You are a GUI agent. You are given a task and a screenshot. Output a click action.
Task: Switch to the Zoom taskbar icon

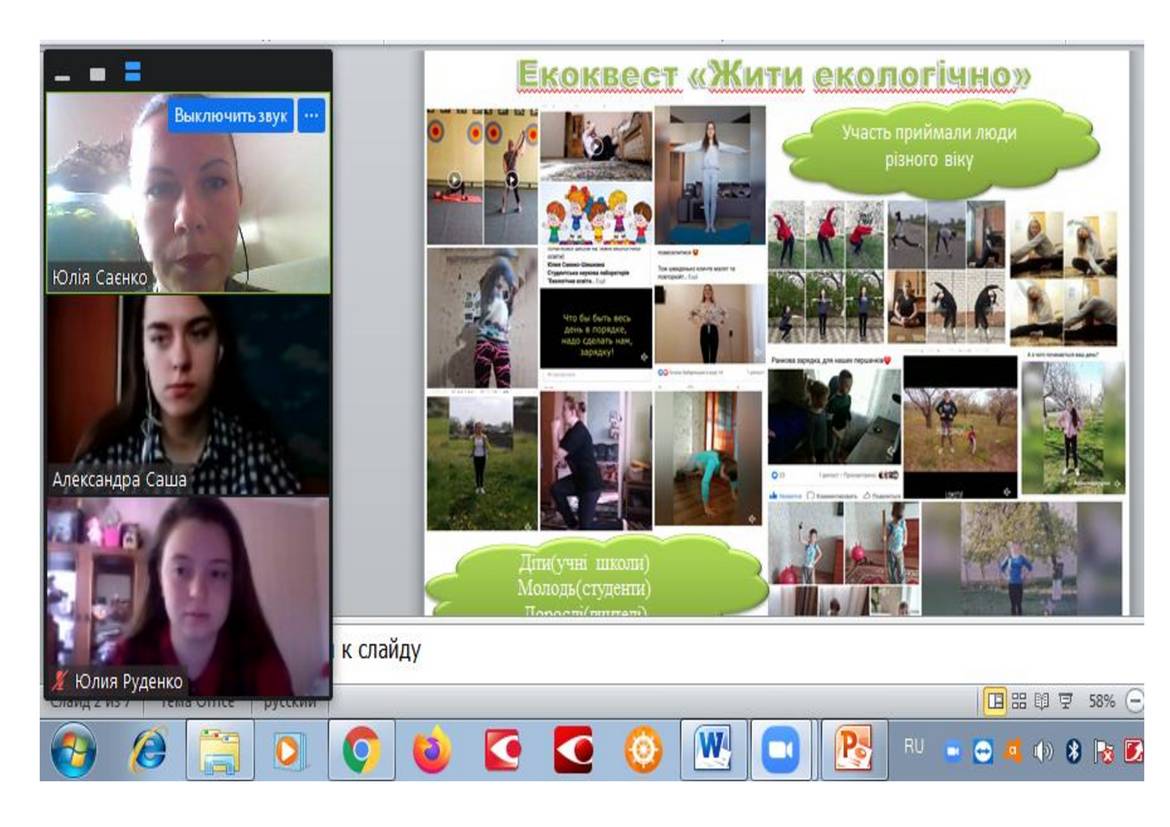click(x=788, y=751)
